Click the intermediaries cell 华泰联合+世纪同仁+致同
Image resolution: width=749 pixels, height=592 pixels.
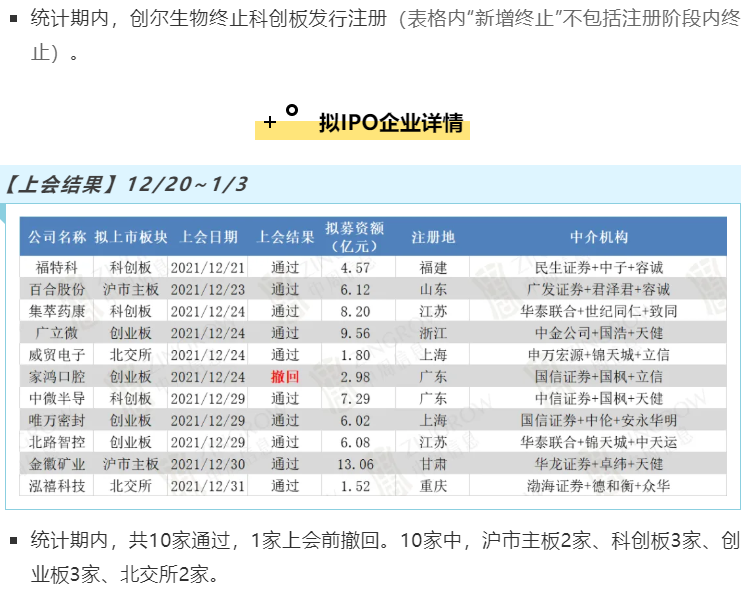(599, 312)
